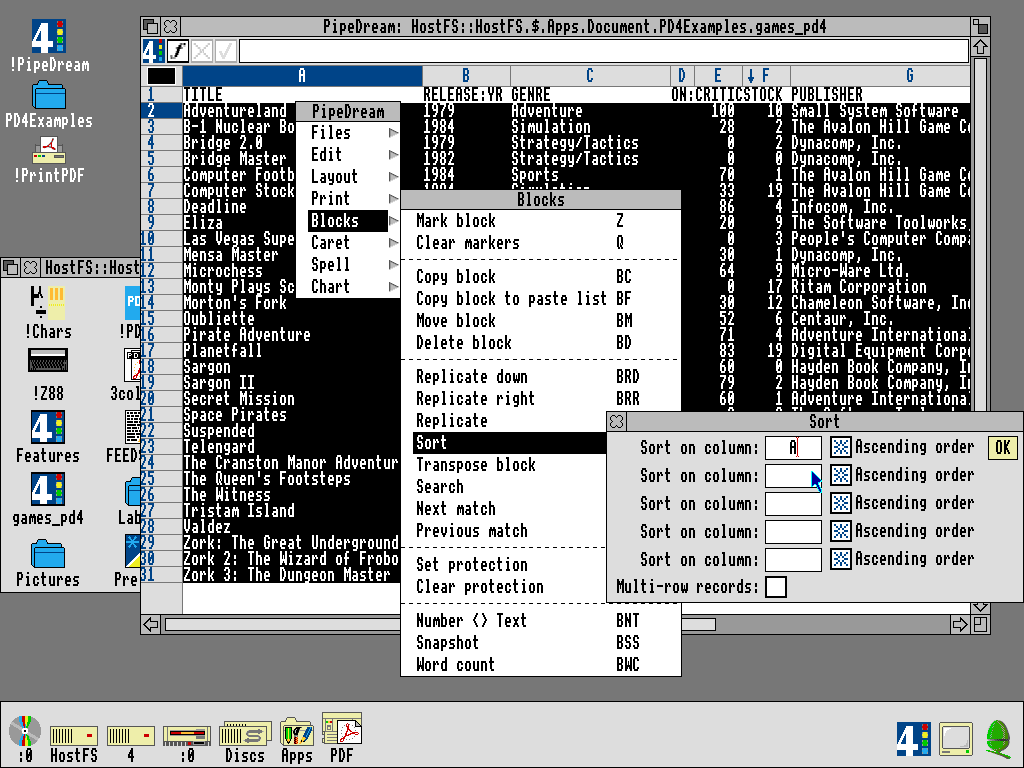This screenshot has height=768, width=1024.
Task: Click horizontal scrollbar left arrow
Action: [x=151, y=625]
